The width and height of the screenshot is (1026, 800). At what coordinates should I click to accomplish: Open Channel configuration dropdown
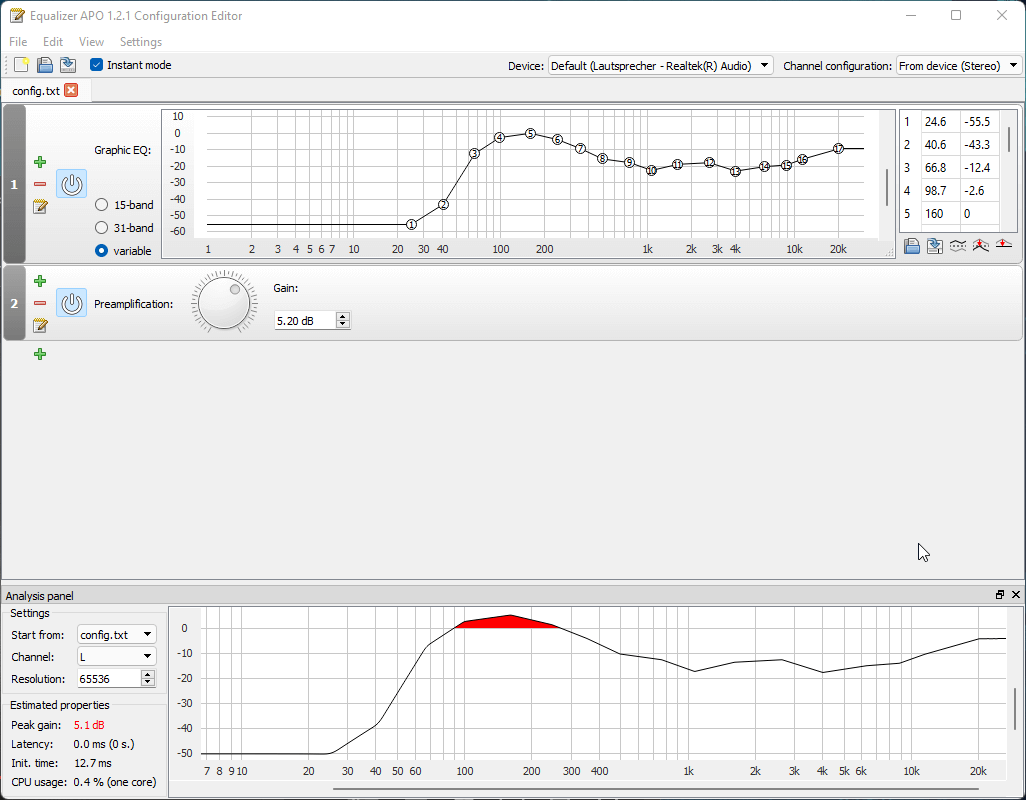pos(959,66)
